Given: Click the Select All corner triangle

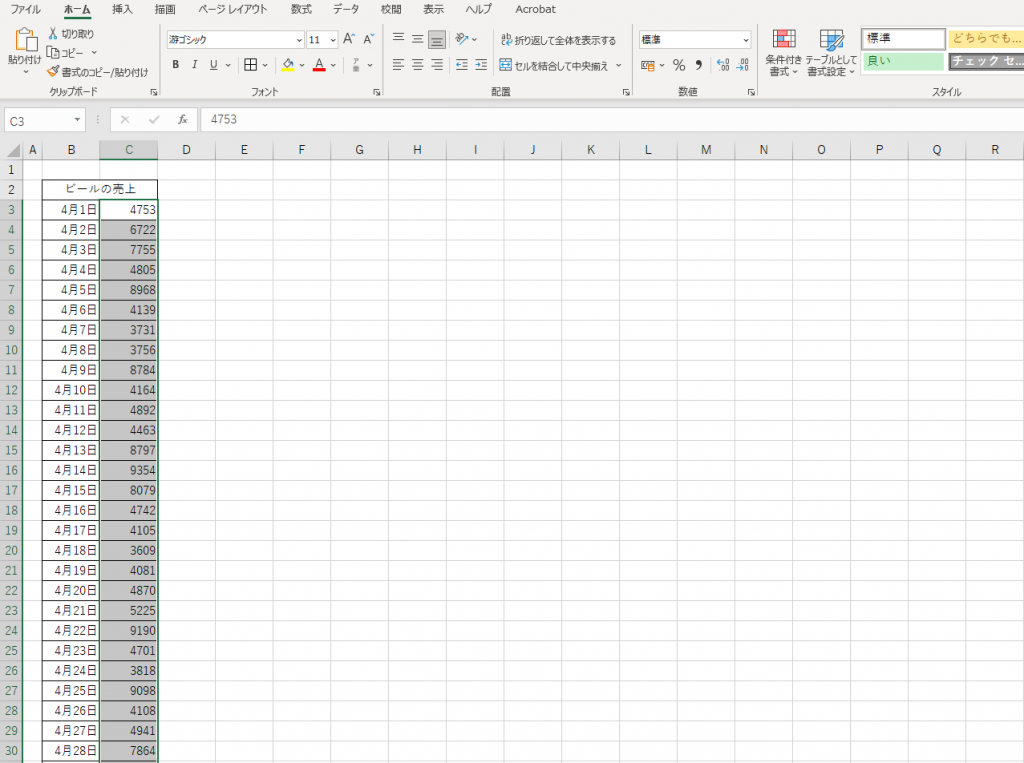Looking at the screenshot, I should coord(13,150).
